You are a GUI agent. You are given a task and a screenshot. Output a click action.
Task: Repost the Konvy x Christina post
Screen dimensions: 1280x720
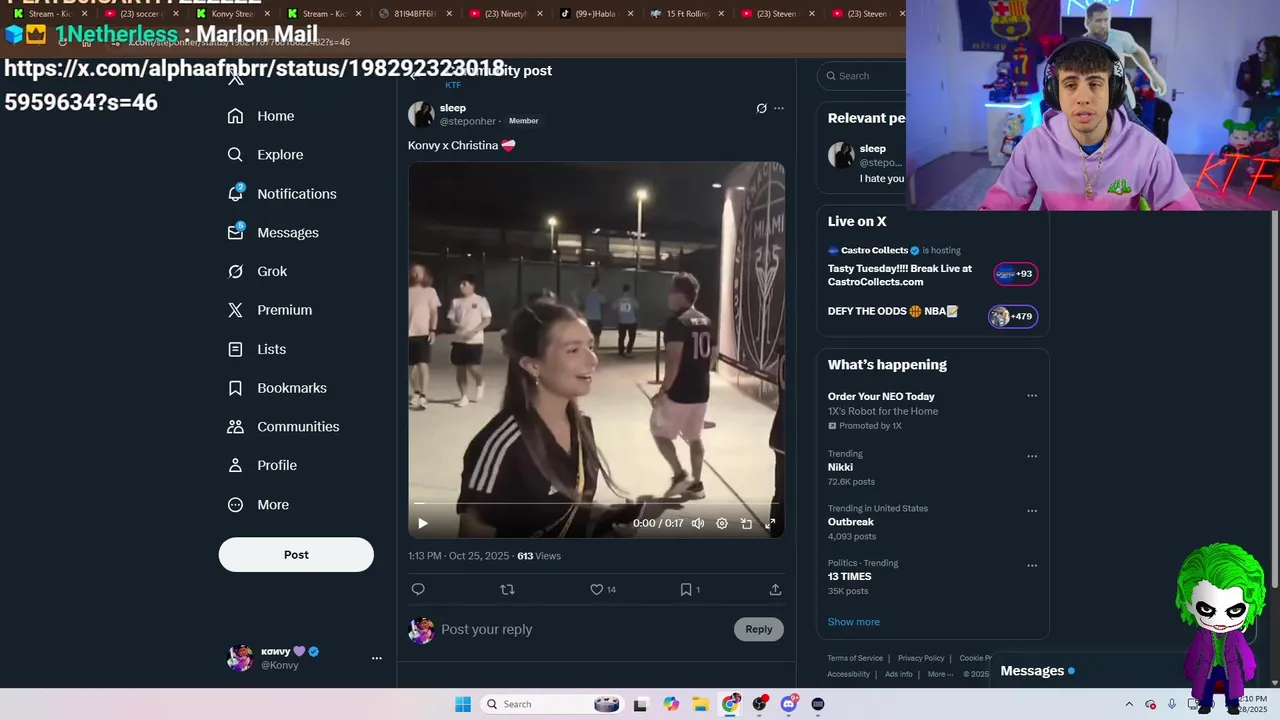pyautogui.click(x=507, y=589)
